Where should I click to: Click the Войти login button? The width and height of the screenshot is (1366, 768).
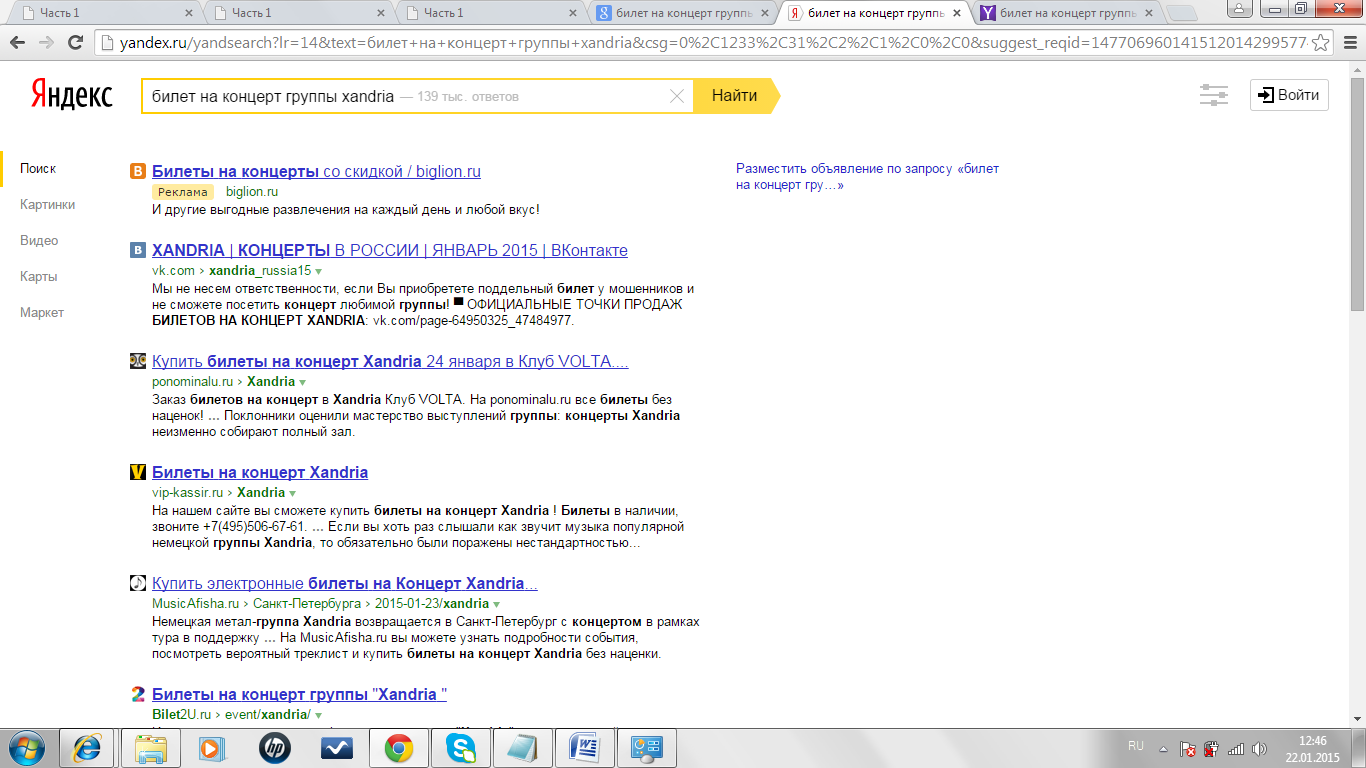(x=1289, y=96)
